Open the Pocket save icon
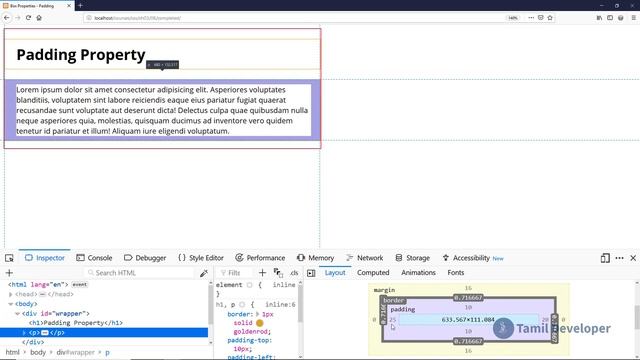 (x=540, y=18)
